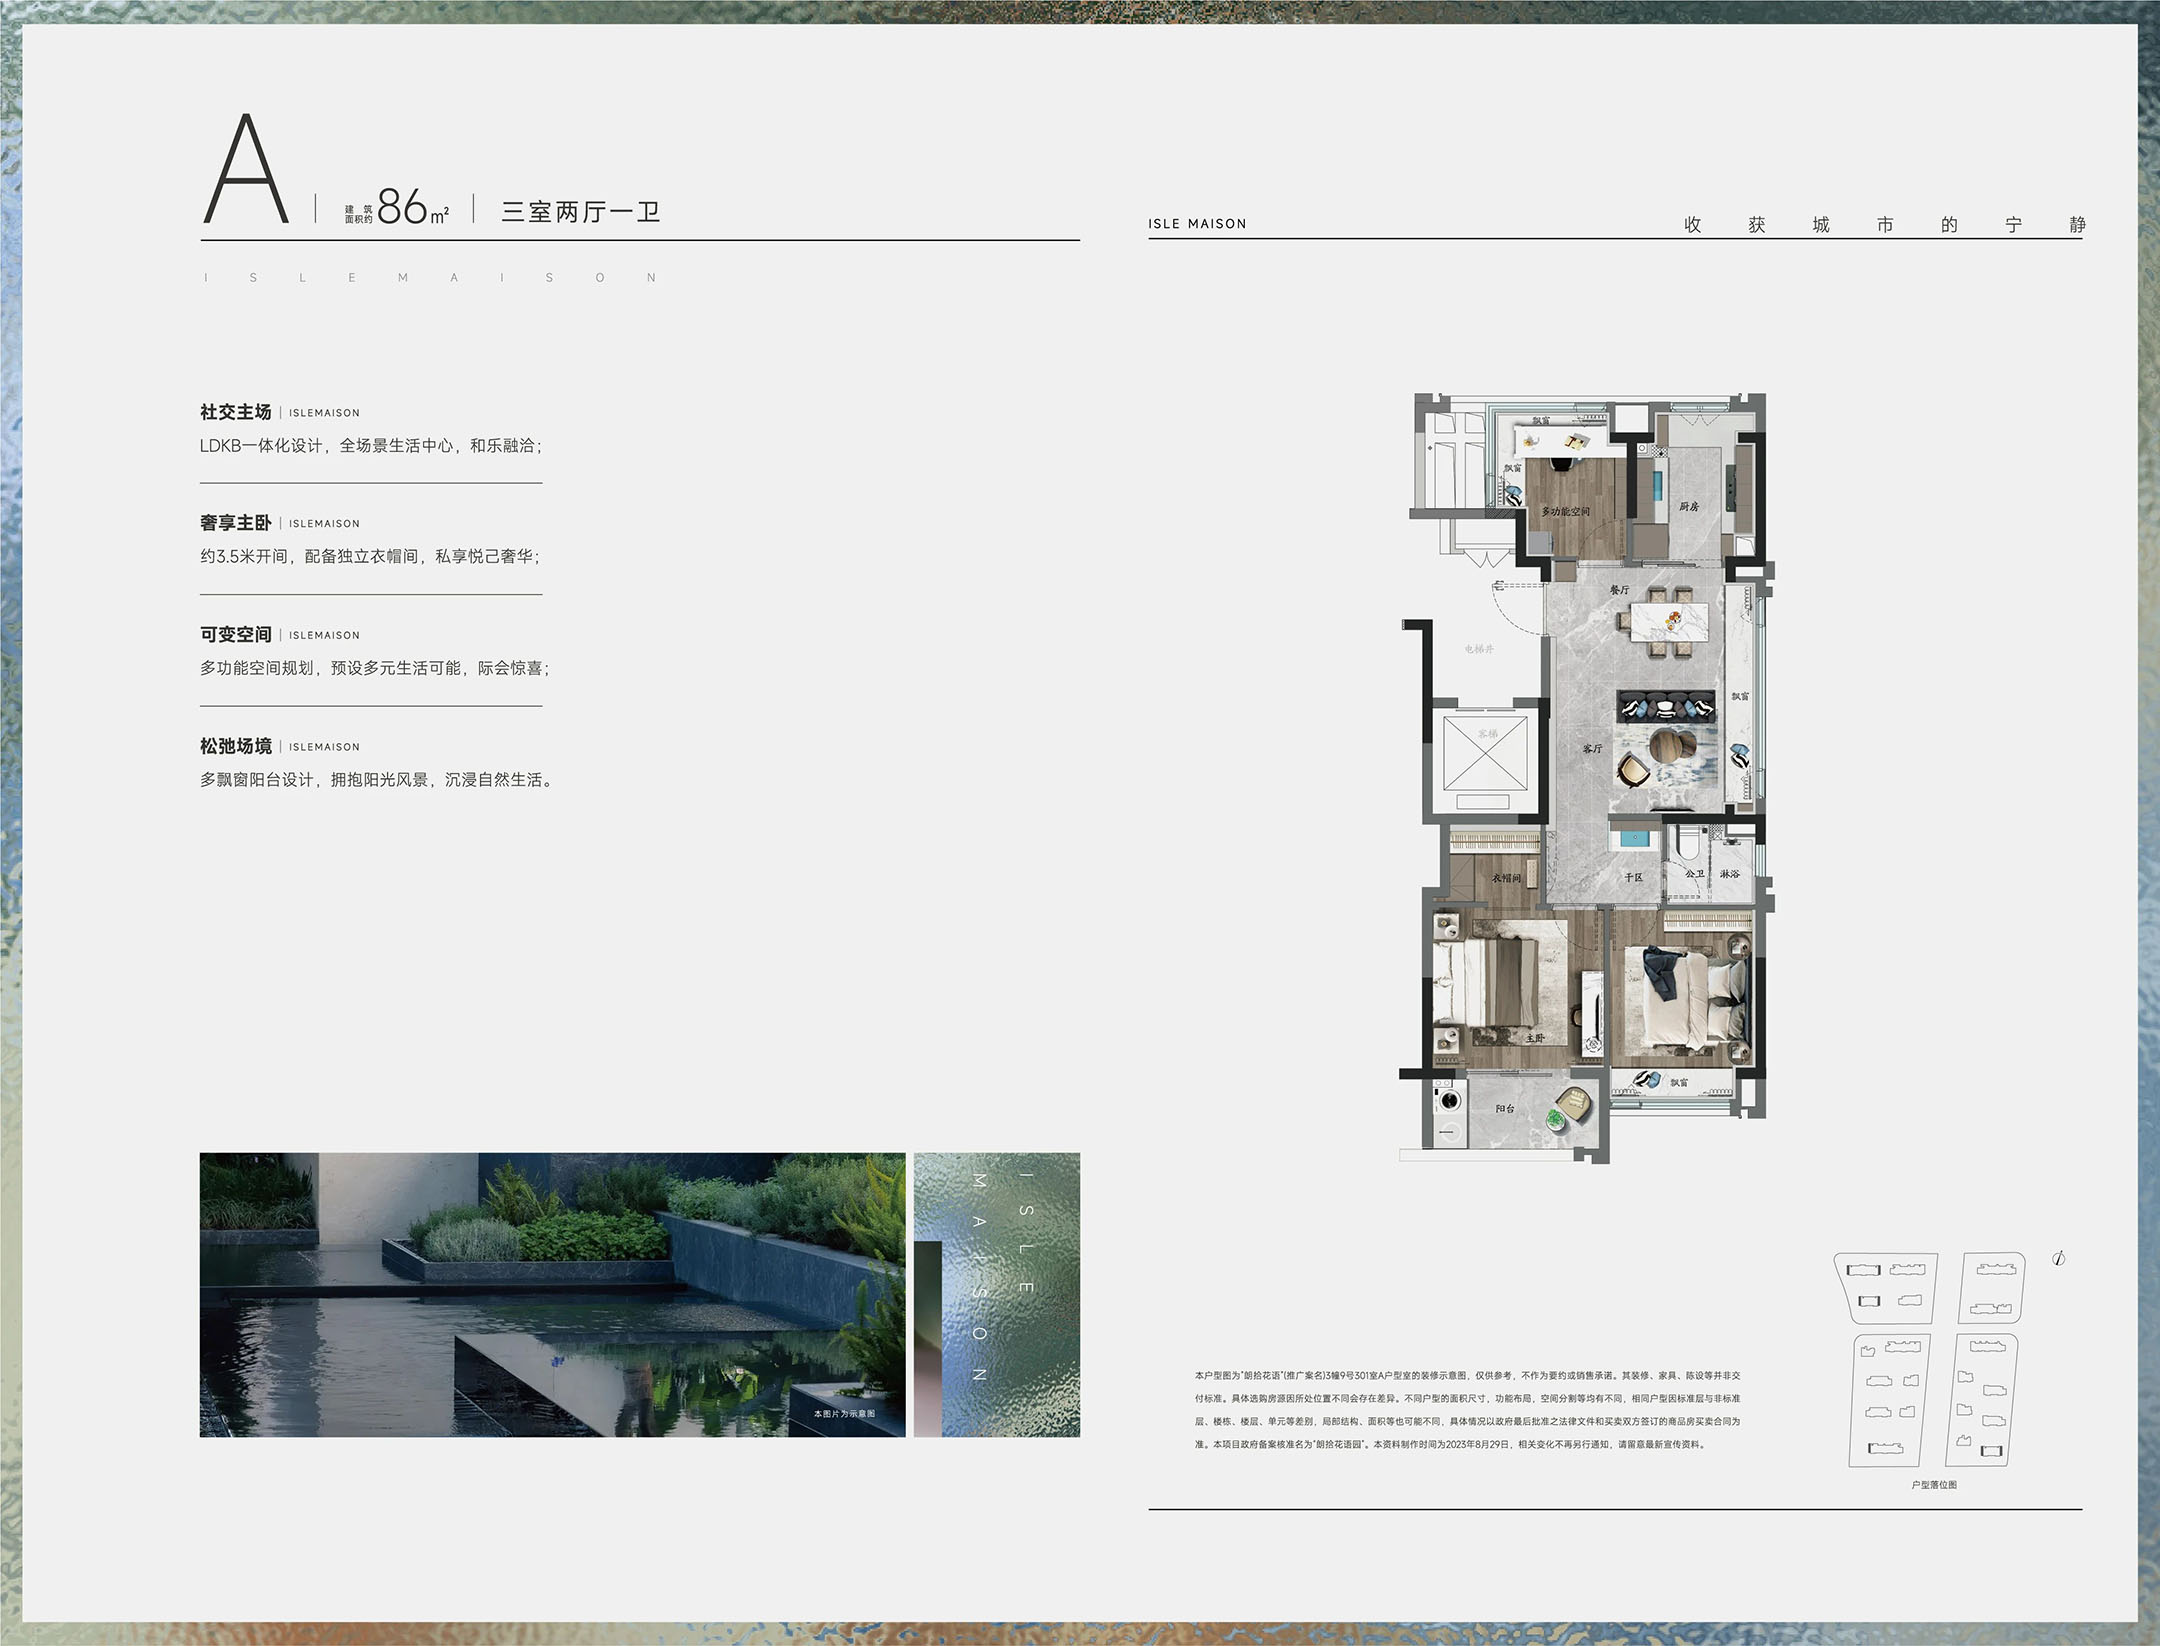This screenshot has height=1646, width=2160.
Task: Click the 松弛场境 heading
Action: (236, 746)
